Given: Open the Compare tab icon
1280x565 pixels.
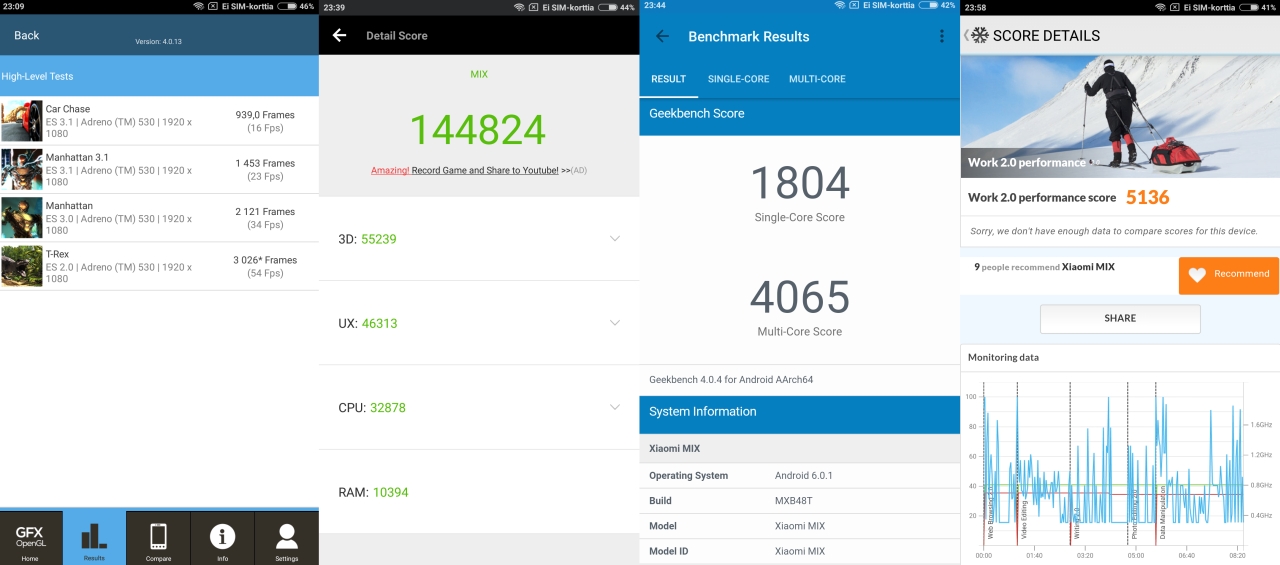Looking at the screenshot, I should point(158,538).
